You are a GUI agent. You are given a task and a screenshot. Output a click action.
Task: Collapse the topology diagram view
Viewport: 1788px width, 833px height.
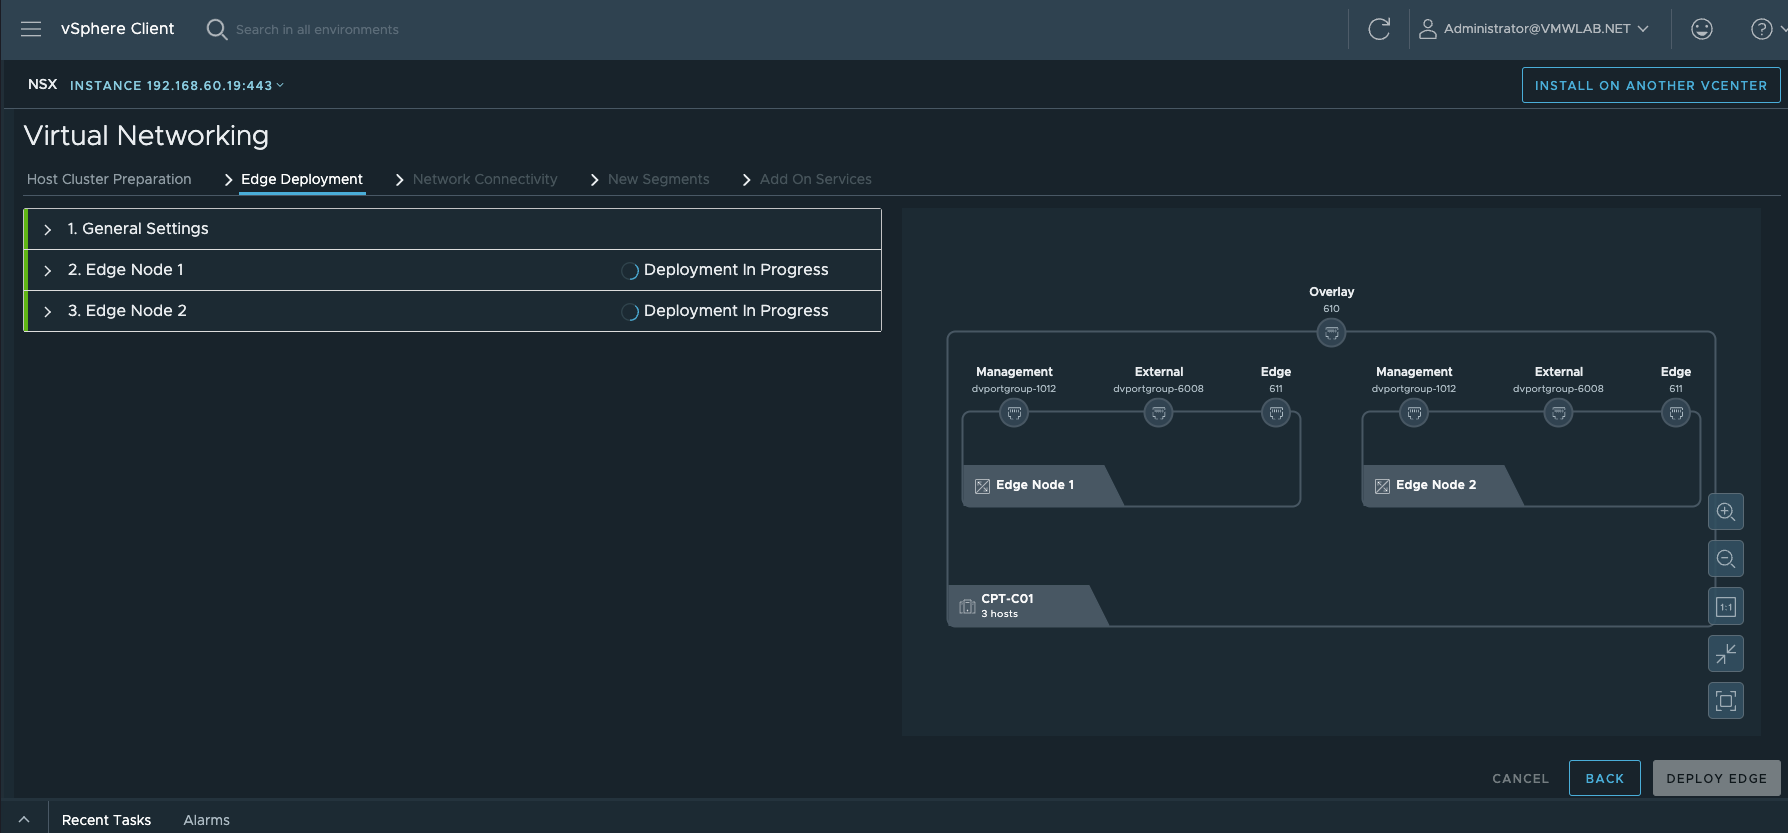click(1726, 654)
